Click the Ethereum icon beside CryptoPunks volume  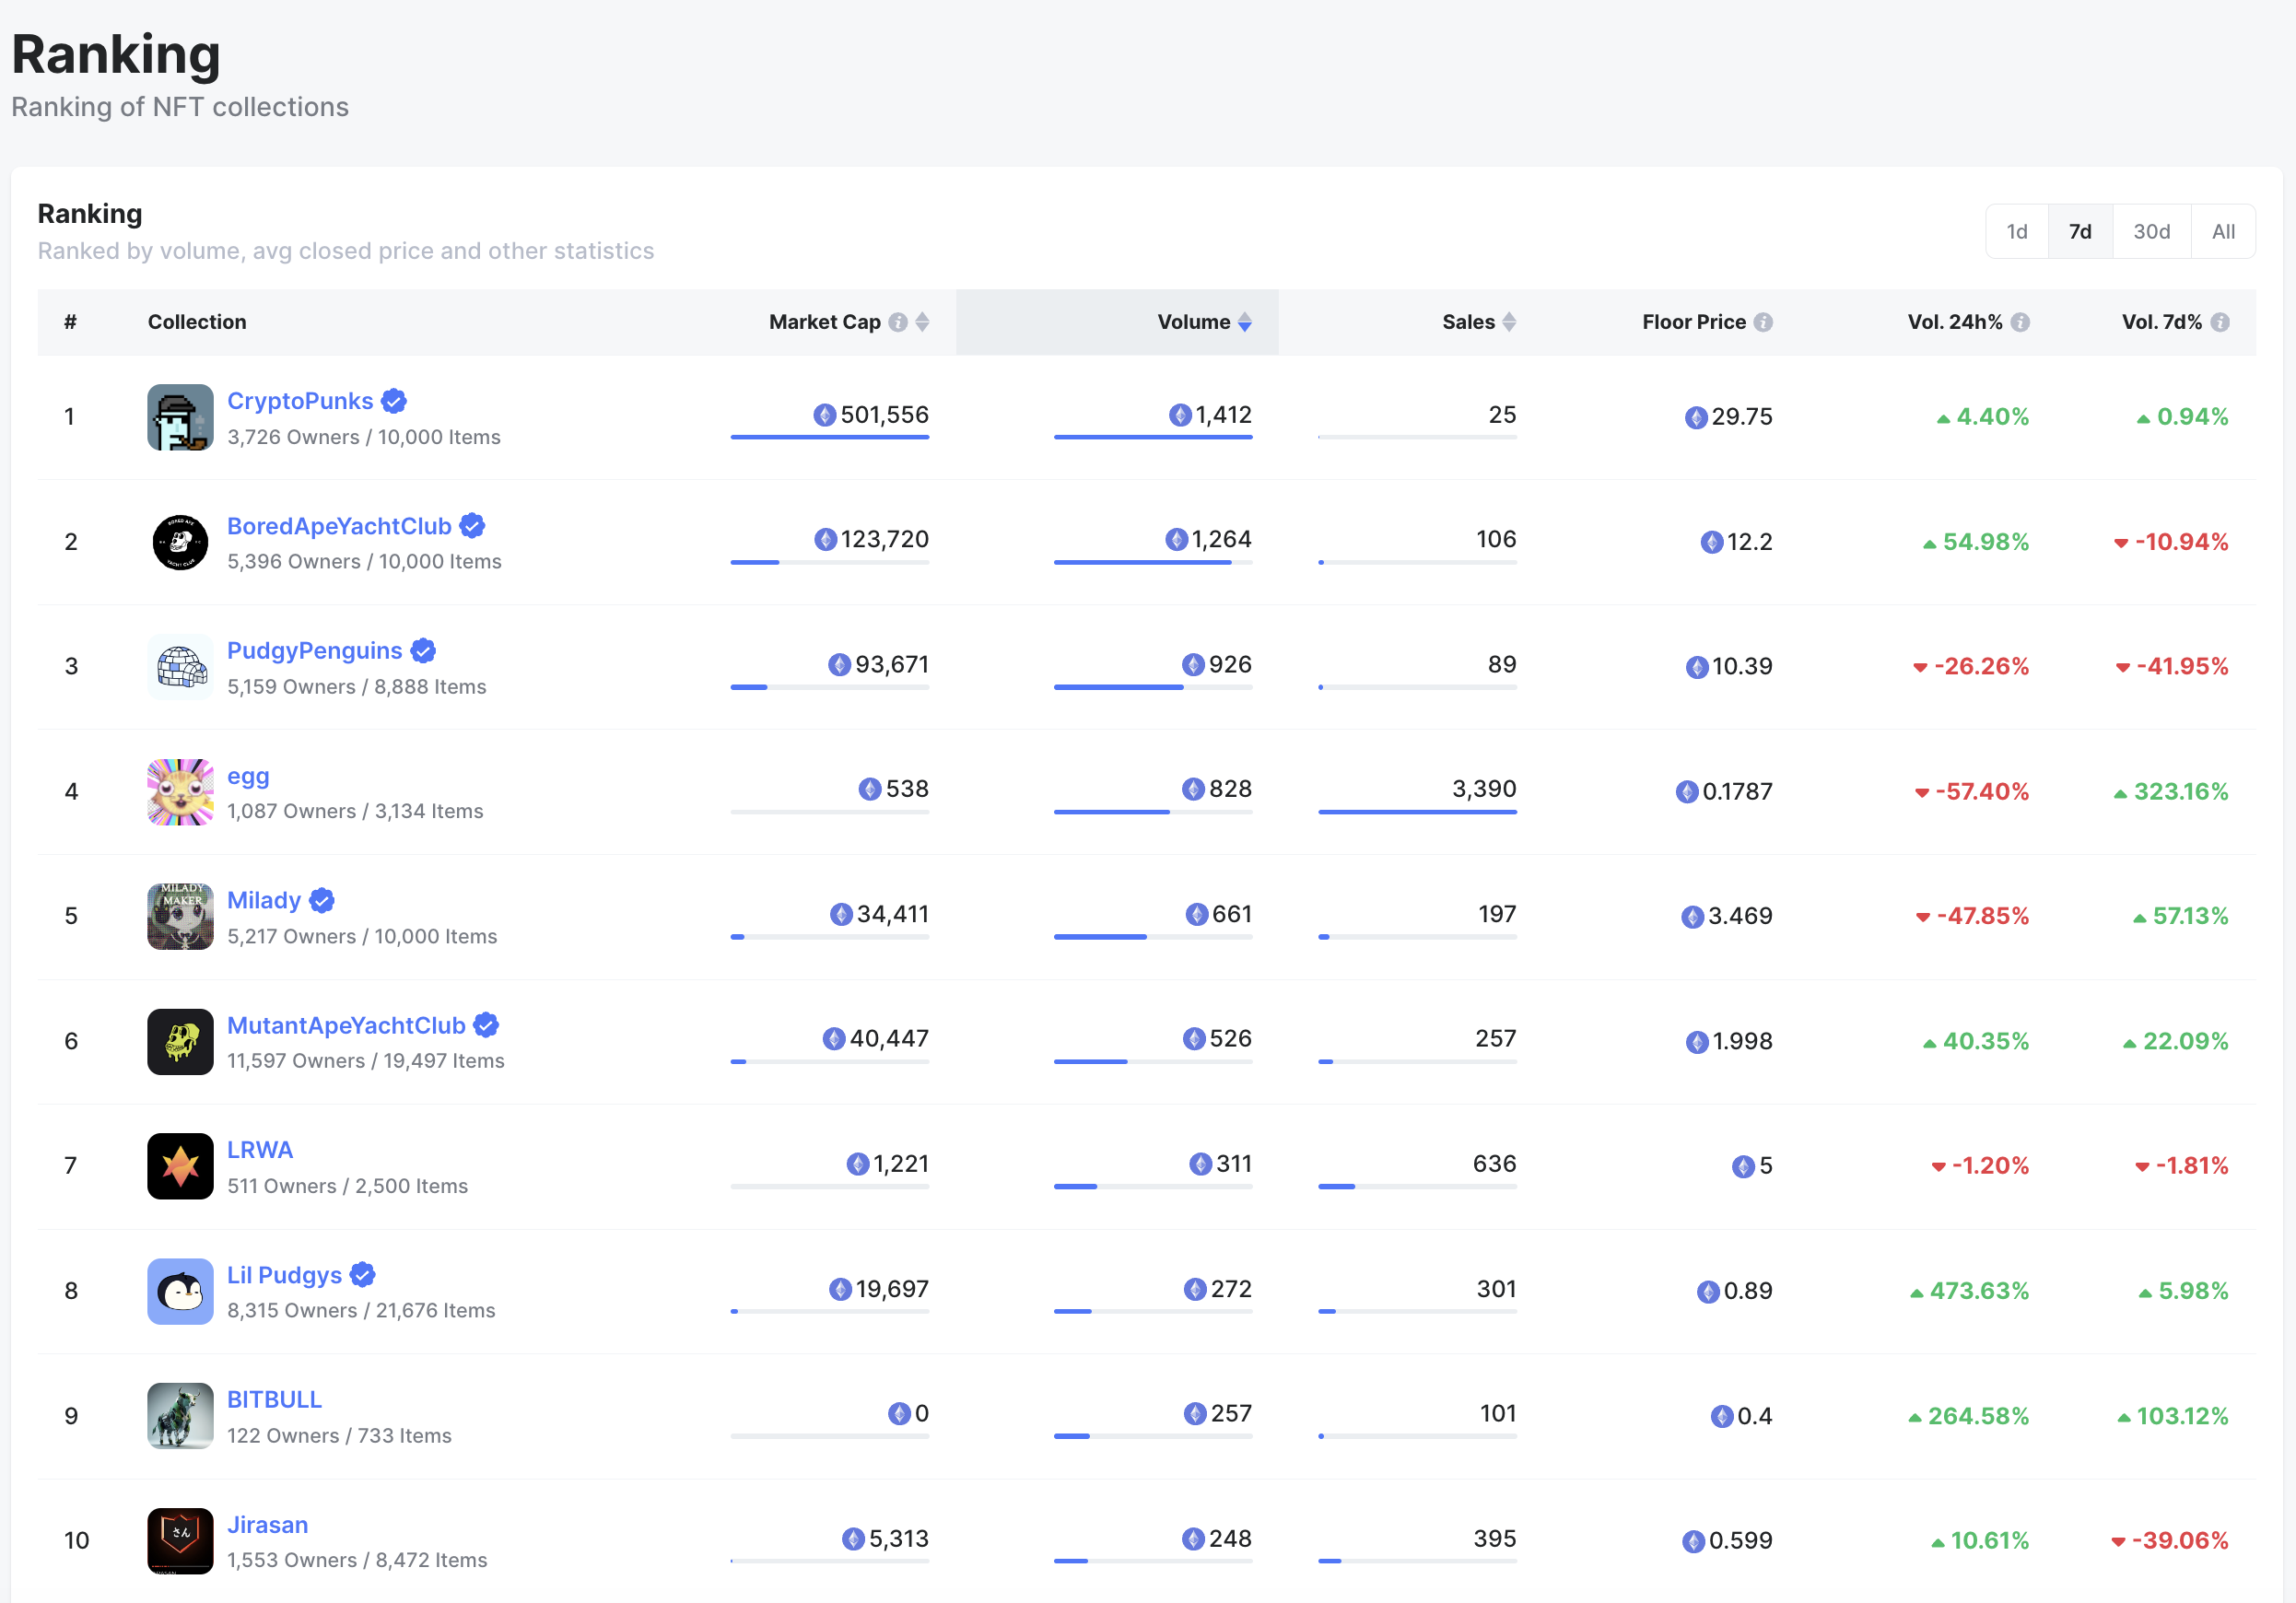coord(1180,415)
